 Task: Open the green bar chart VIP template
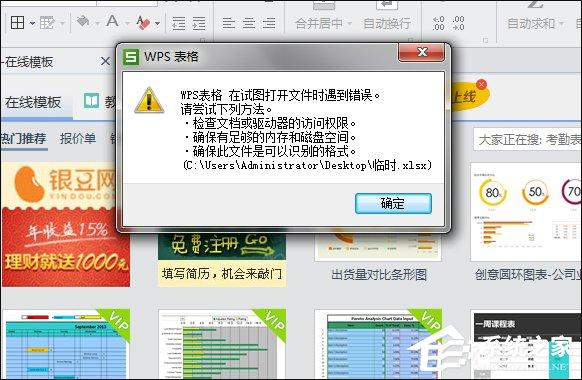coord(222,344)
